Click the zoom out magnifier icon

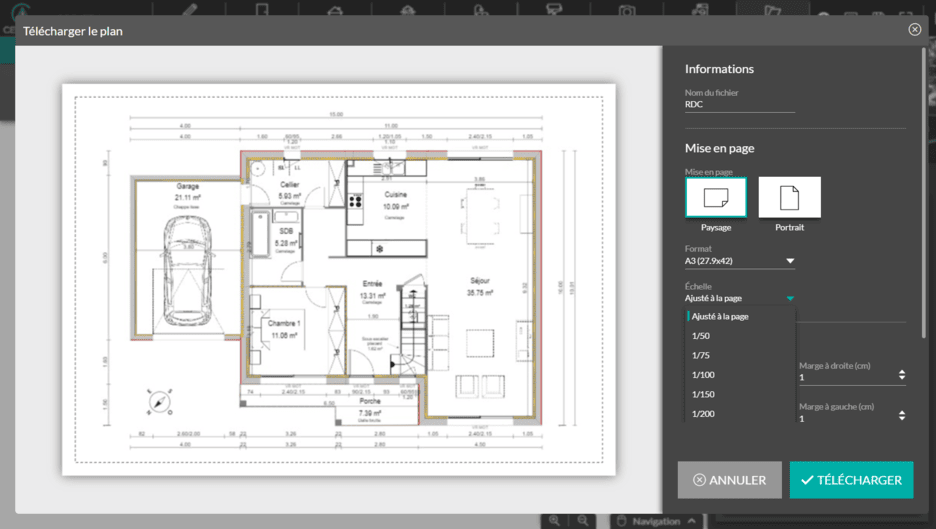click(x=582, y=521)
